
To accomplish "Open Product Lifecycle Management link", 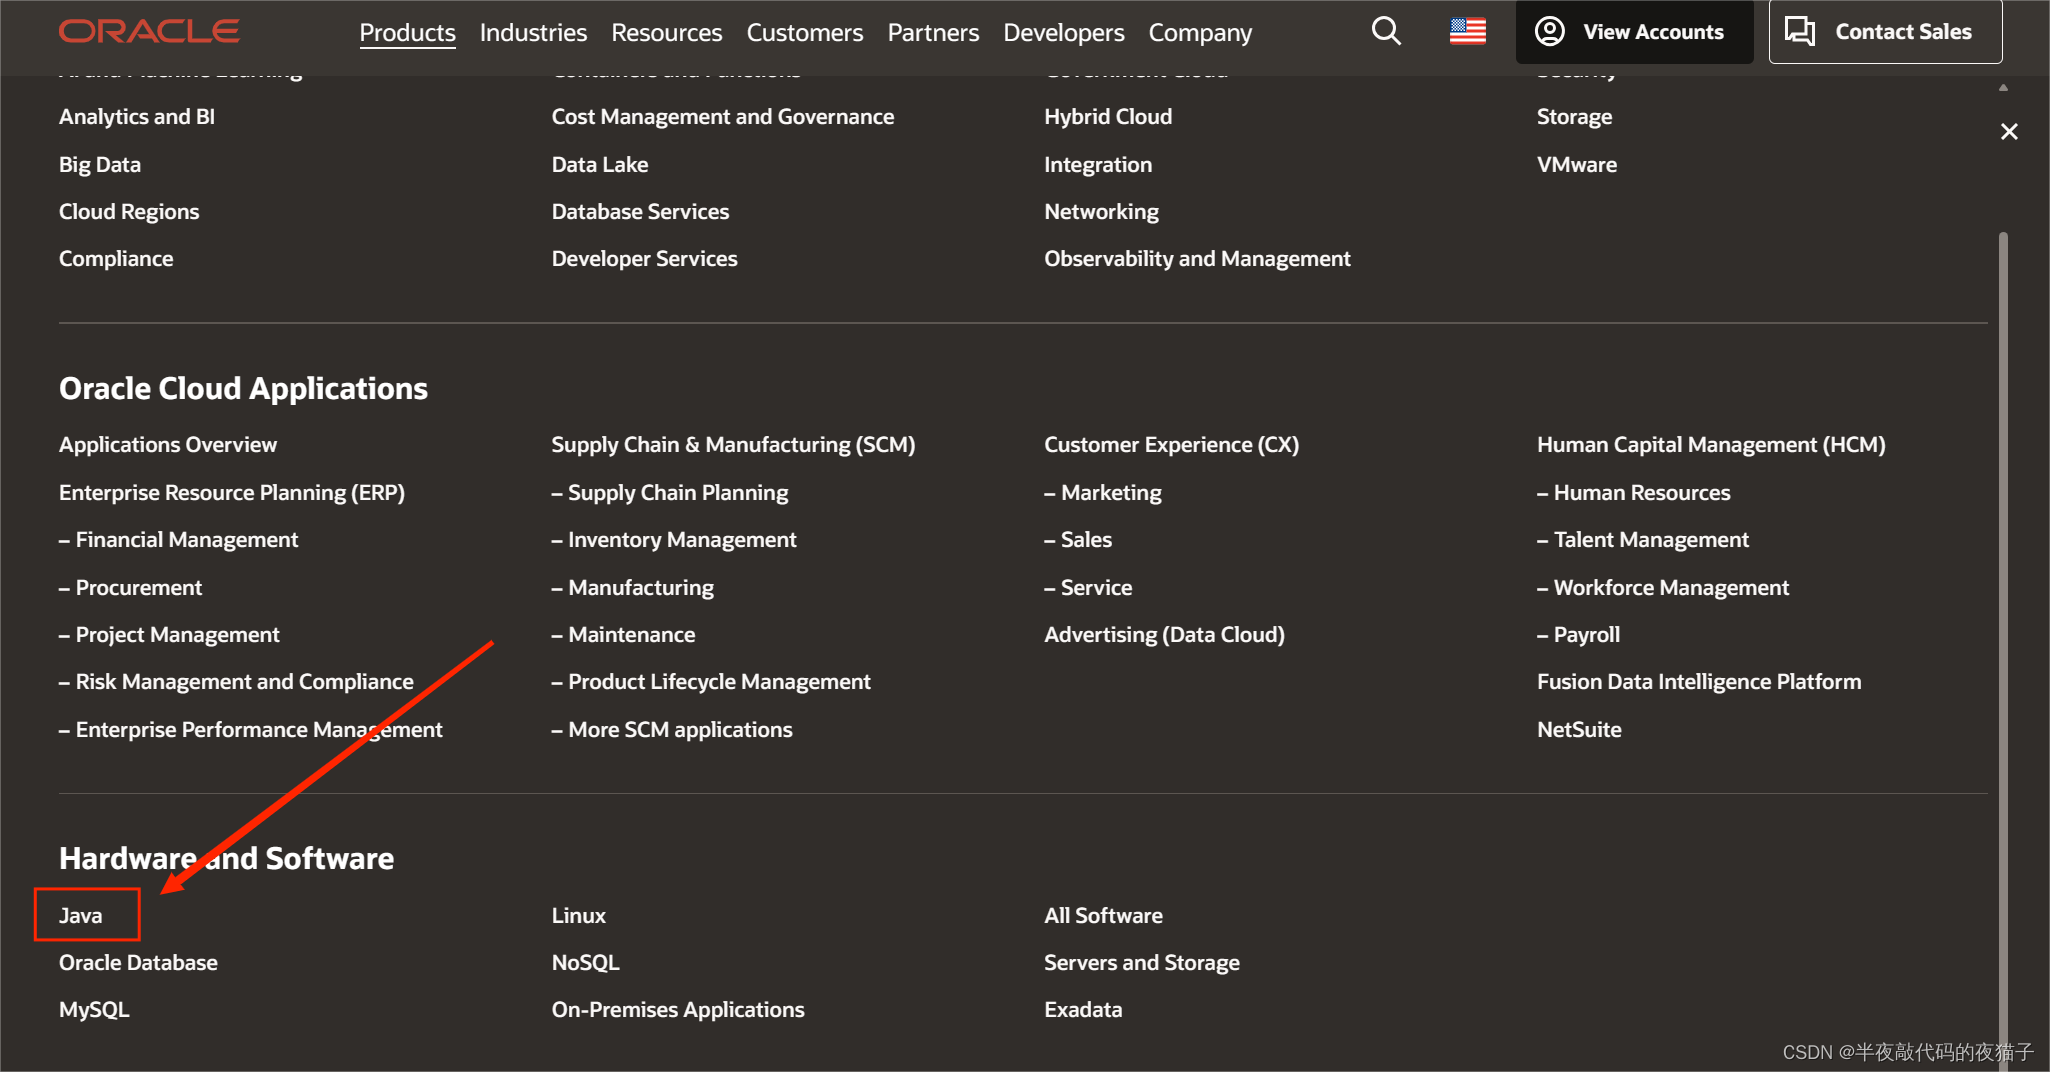I will (x=711, y=681).
